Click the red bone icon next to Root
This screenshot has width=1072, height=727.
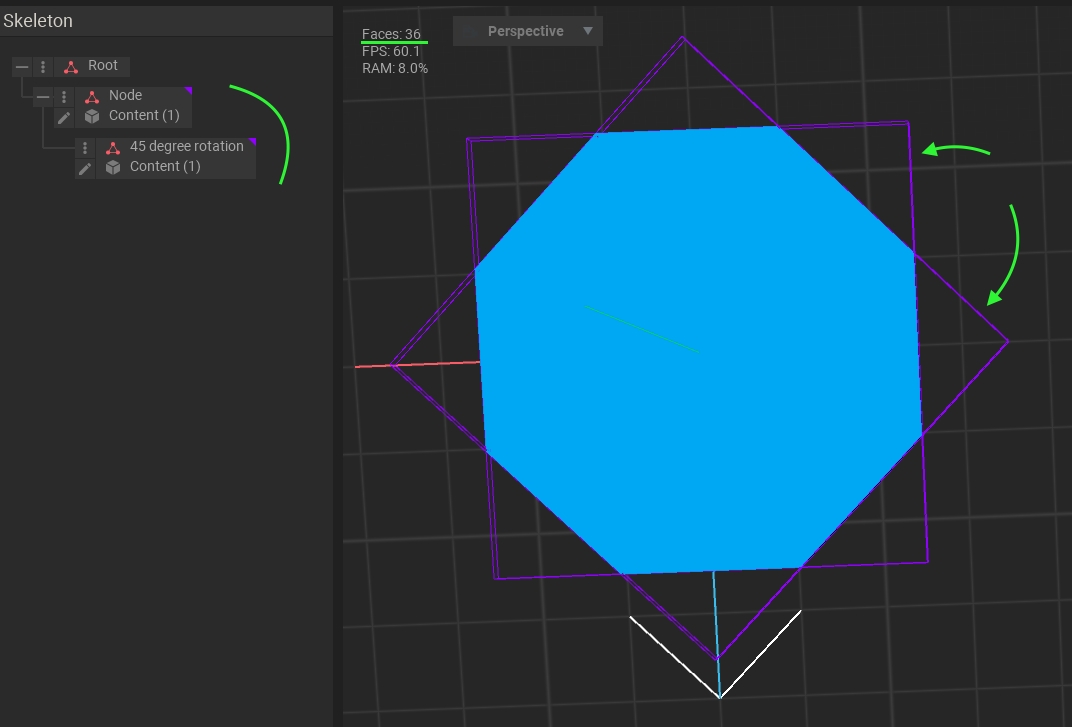tap(70, 67)
